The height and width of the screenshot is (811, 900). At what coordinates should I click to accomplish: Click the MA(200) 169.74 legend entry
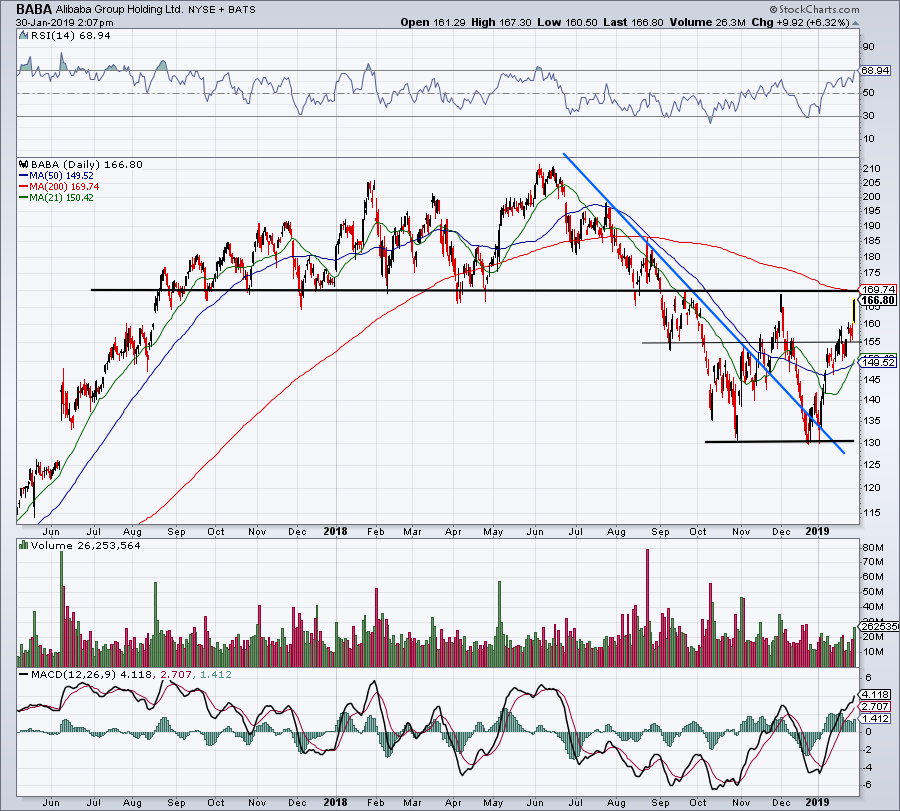coord(59,187)
